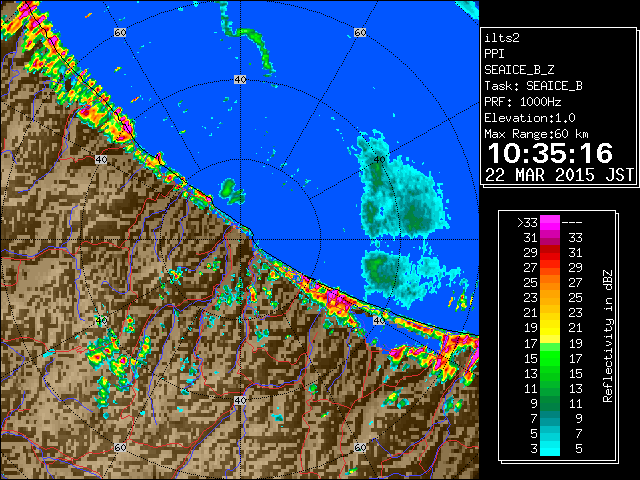Select the 'ilts2' site name text

point(502,38)
